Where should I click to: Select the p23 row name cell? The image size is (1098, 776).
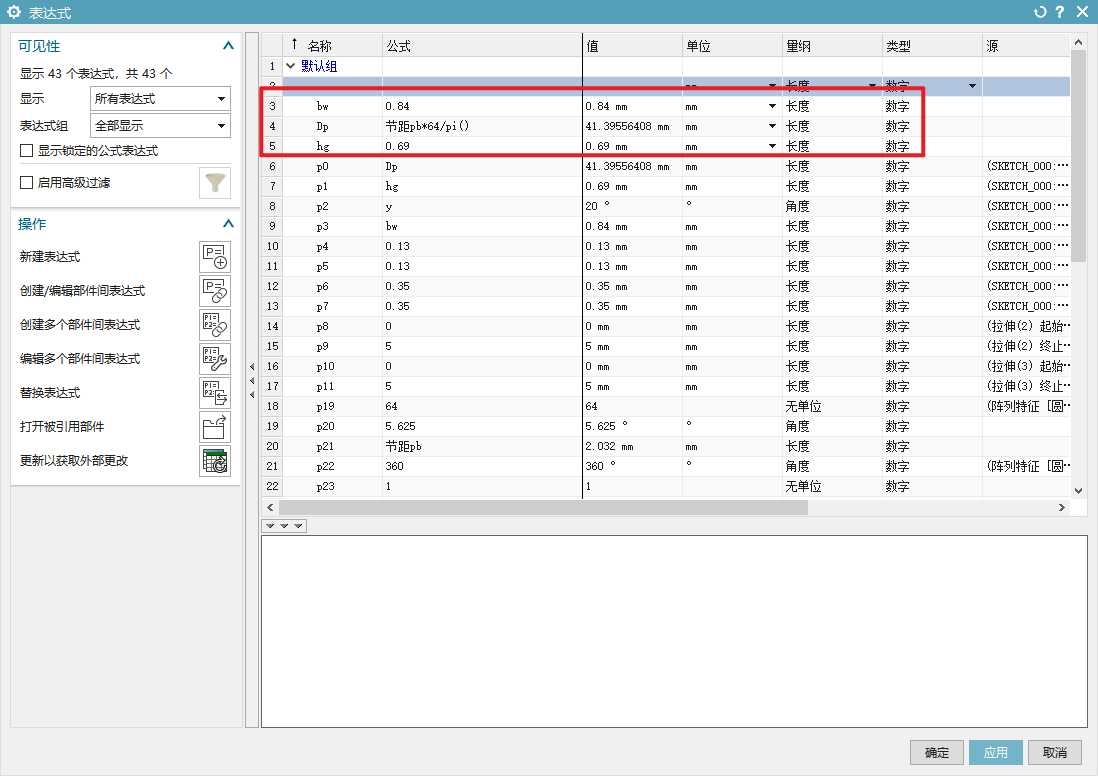333,486
